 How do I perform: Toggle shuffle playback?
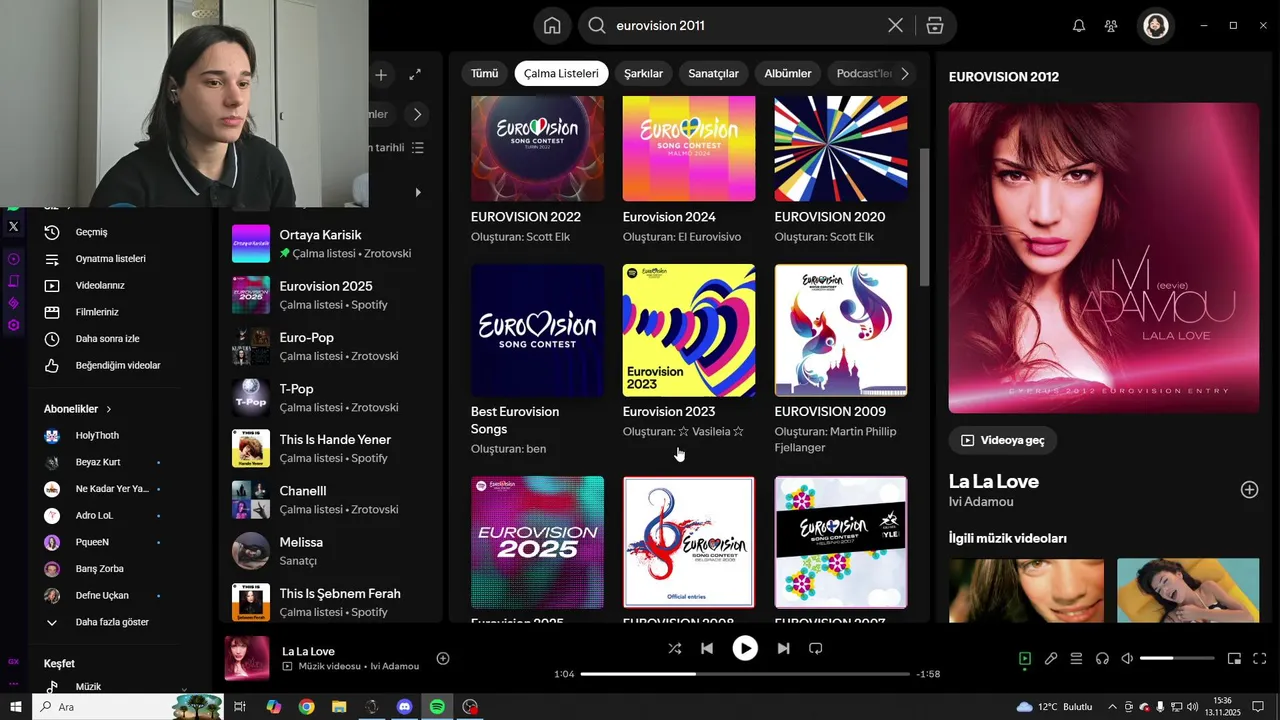click(675, 648)
